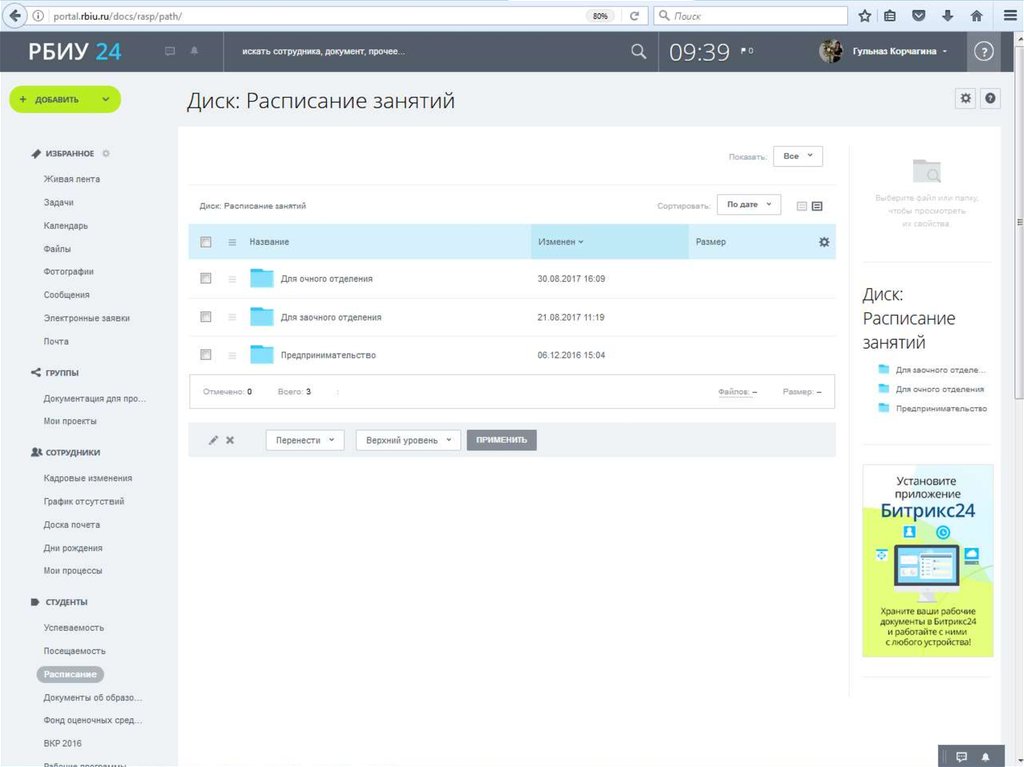Click the green ДОБАВИТЬ button
Viewport: 1024px width, 767px height.
64,100
